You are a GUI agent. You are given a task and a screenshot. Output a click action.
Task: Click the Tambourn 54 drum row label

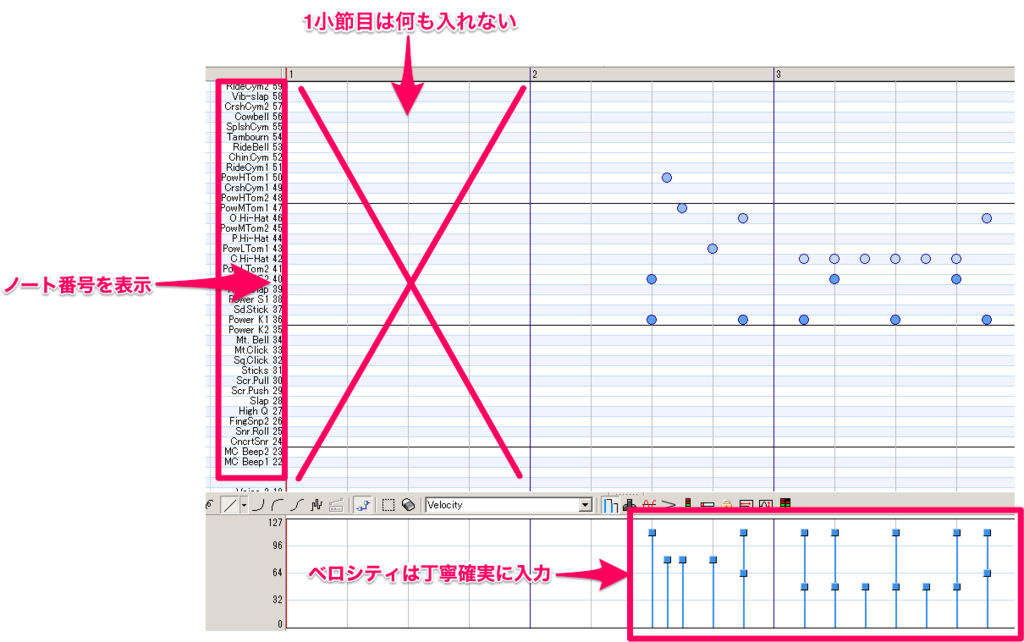click(254, 137)
